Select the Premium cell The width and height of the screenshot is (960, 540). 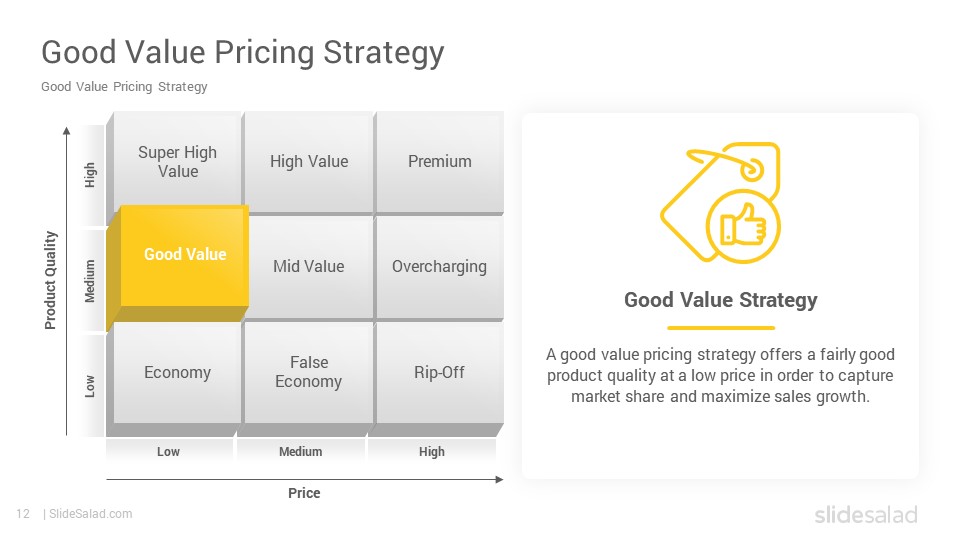(x=440, y=162)
